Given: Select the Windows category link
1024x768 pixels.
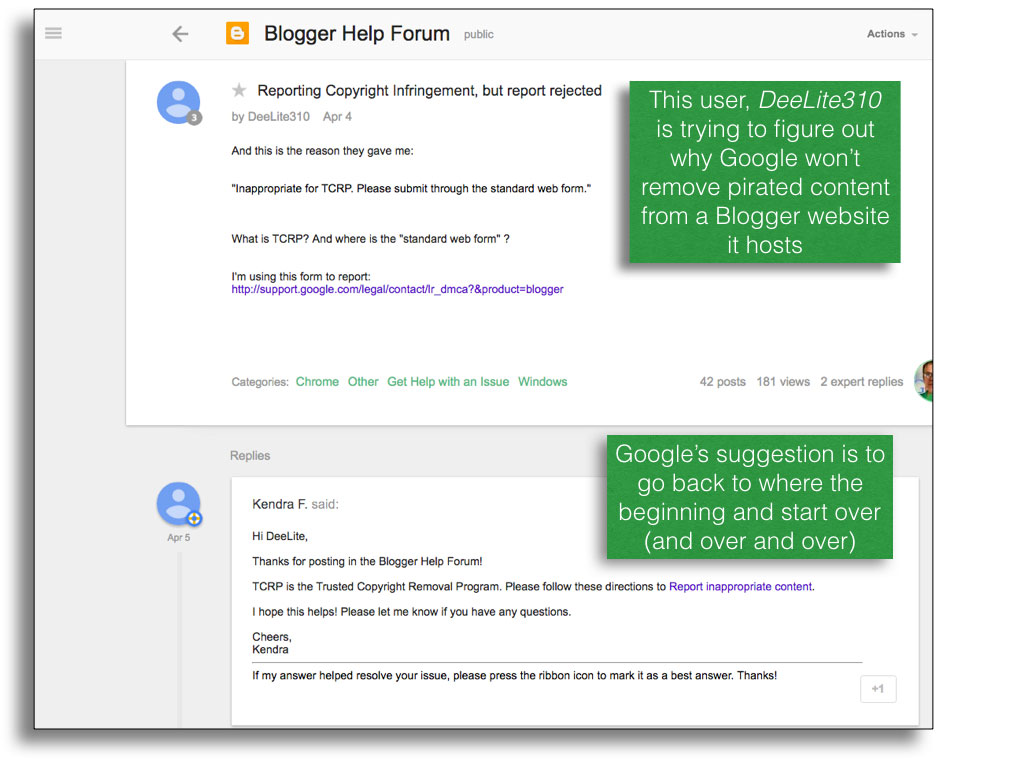Looking at the screenshot, I should [x=543, y=381].
